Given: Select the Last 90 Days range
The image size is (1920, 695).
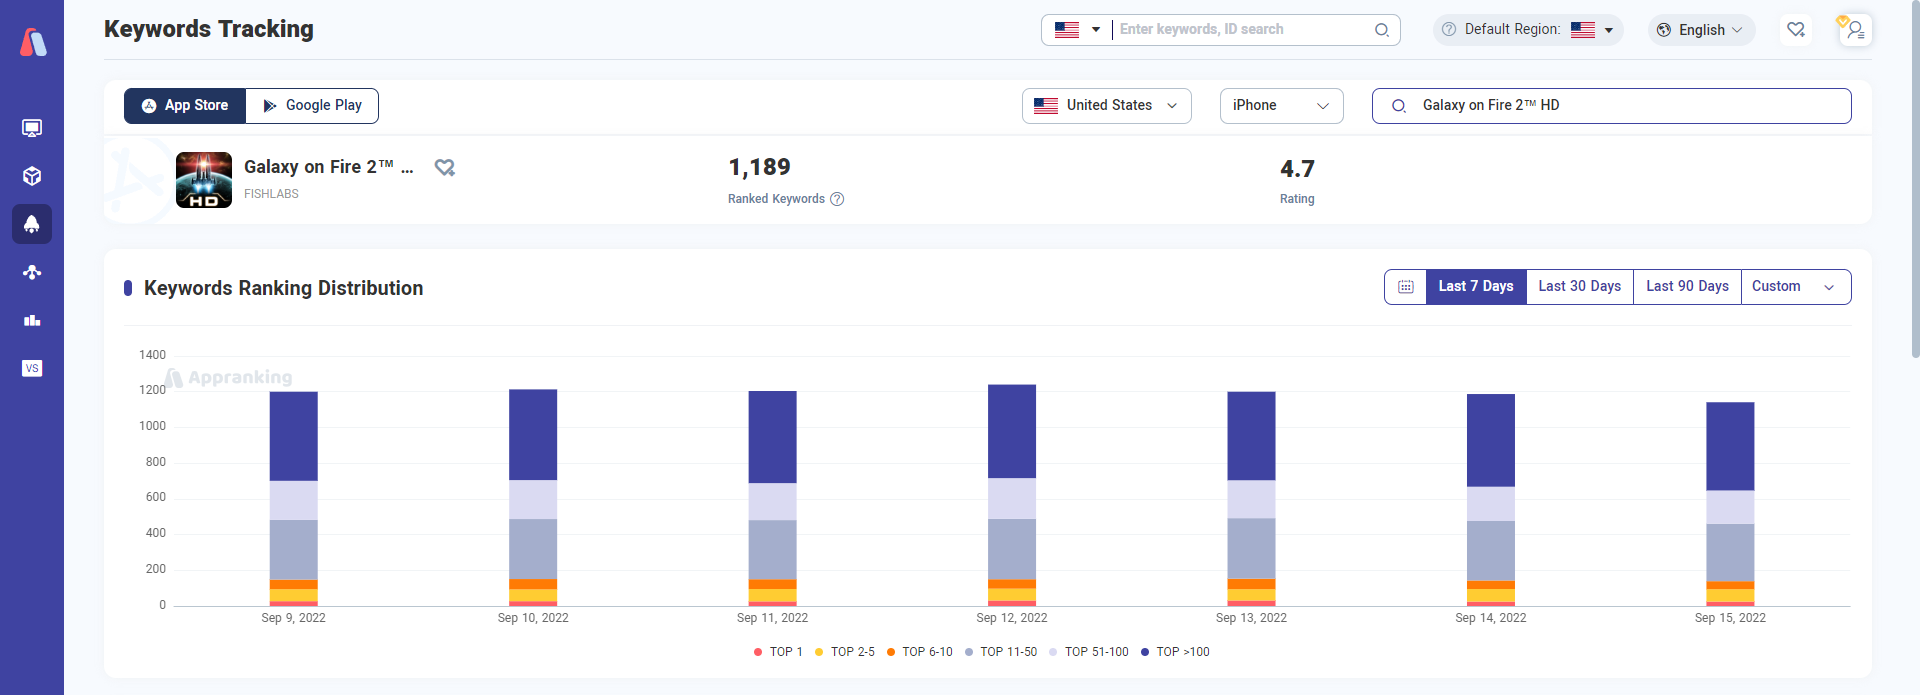Looking at the screenshot, I should [x=1688, y=287].
